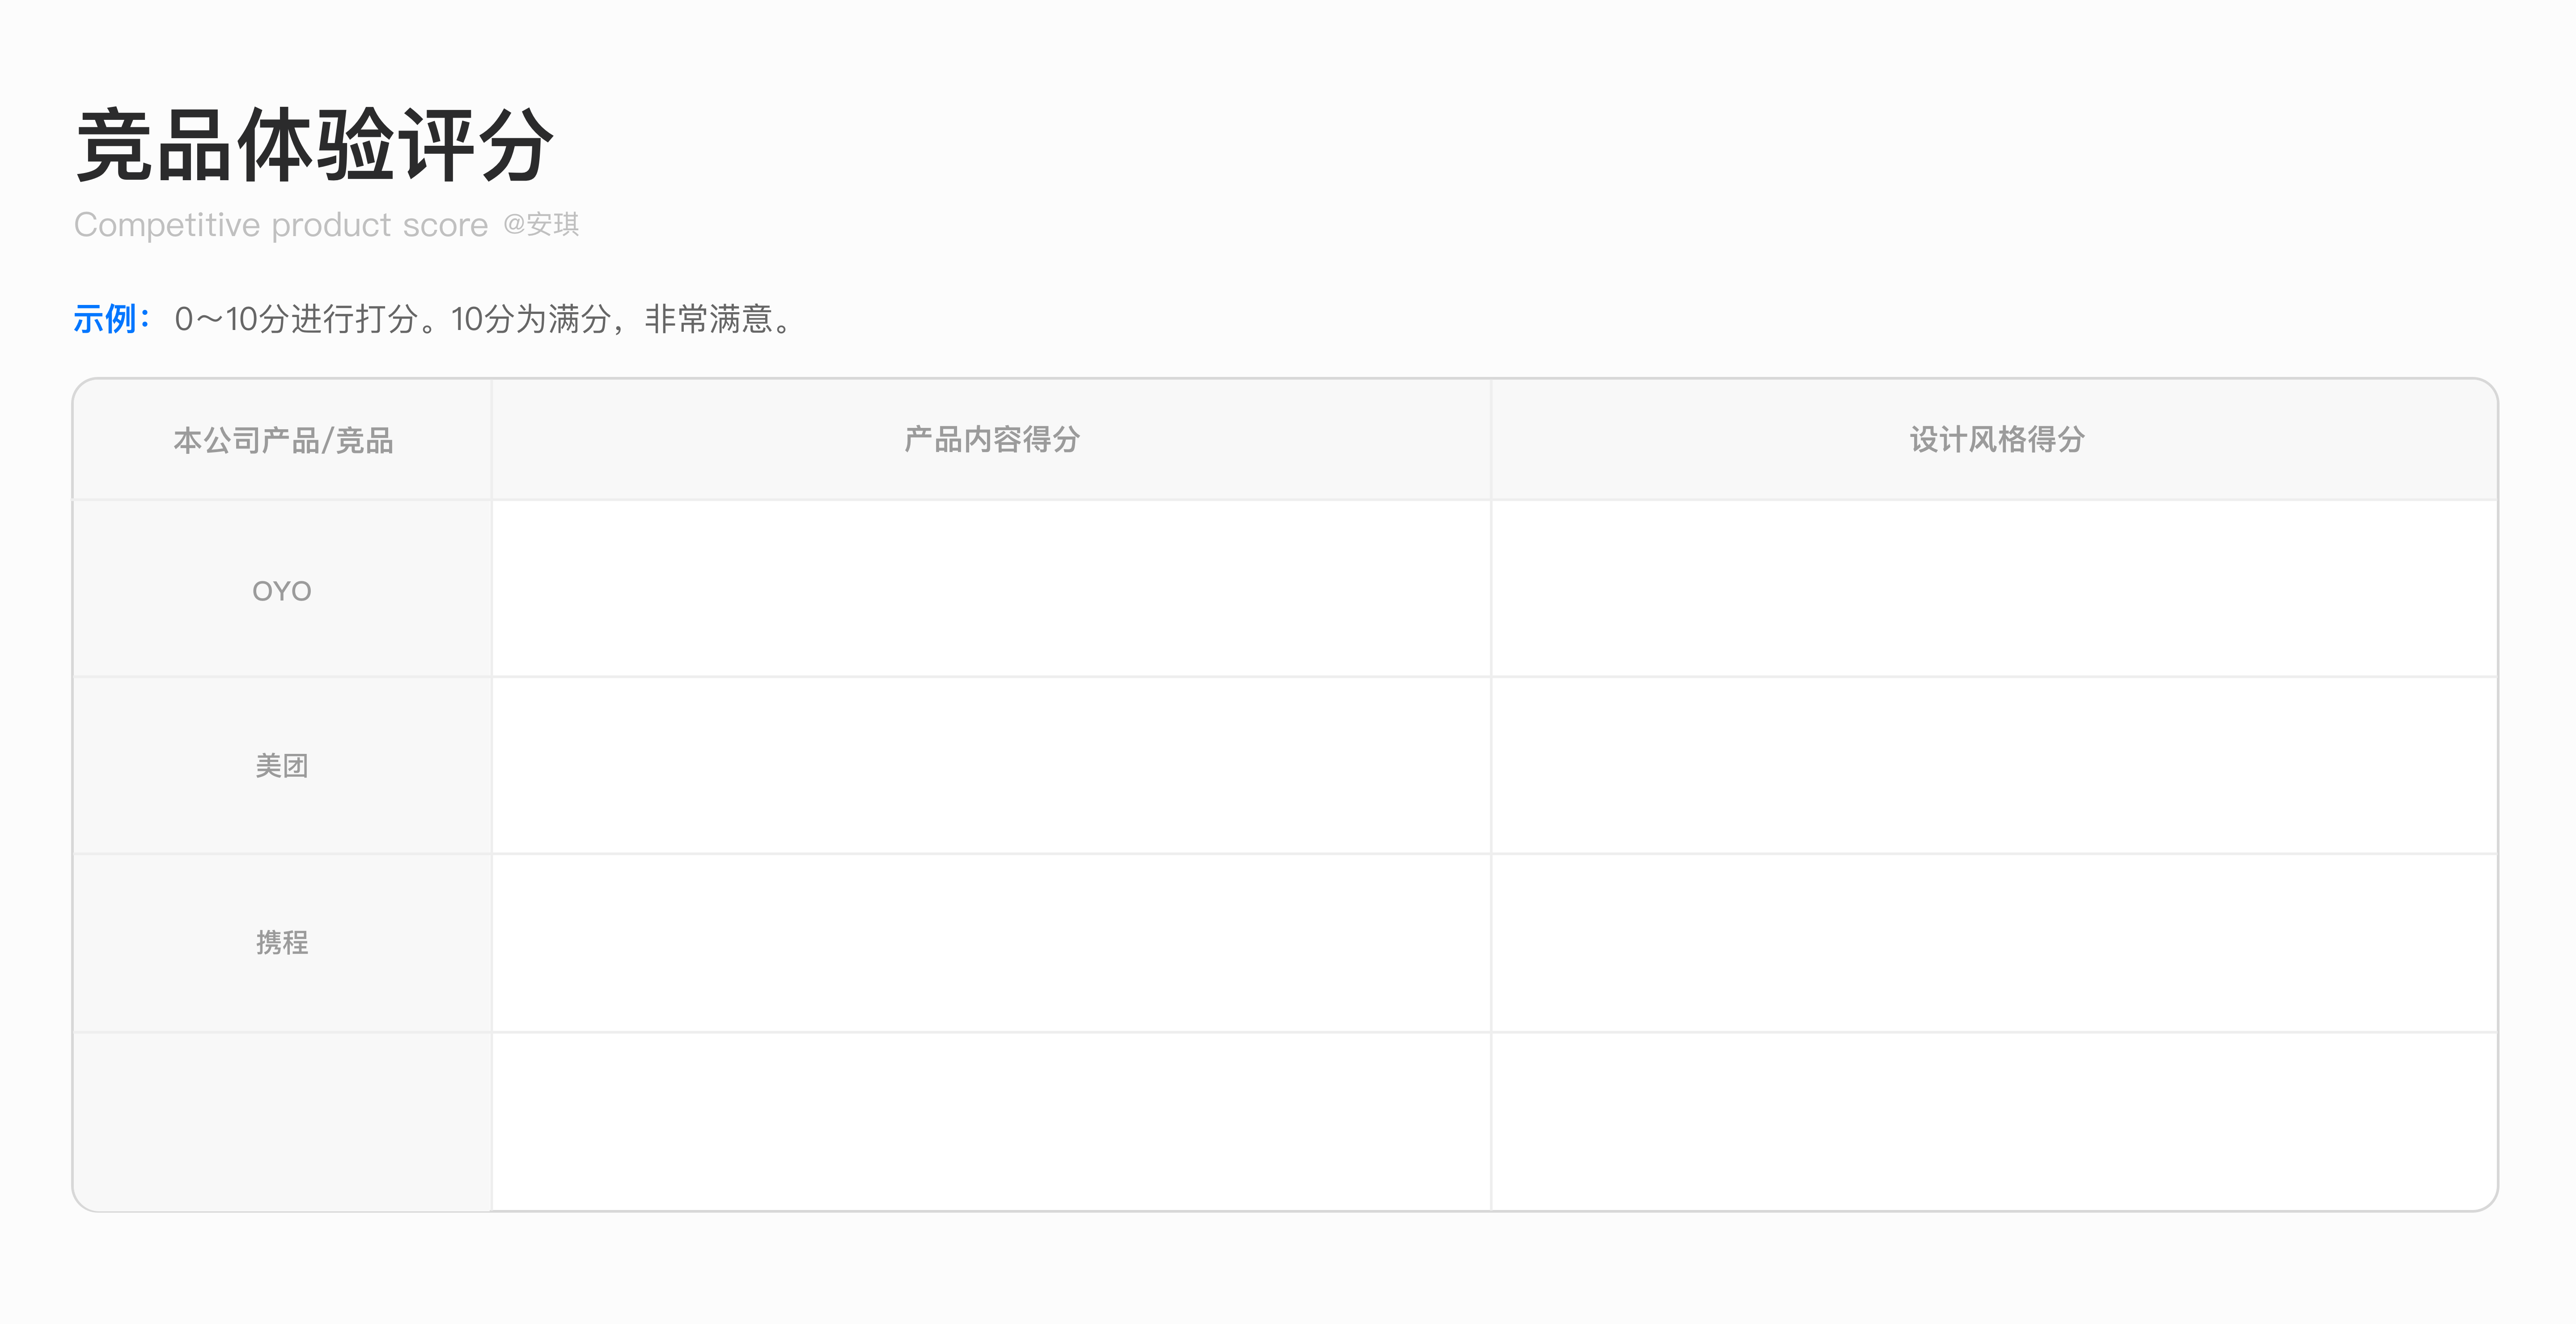Click the empty bottom row label cell
Viewport: 2576px width, 1324px height.
tap(282, 1120)
